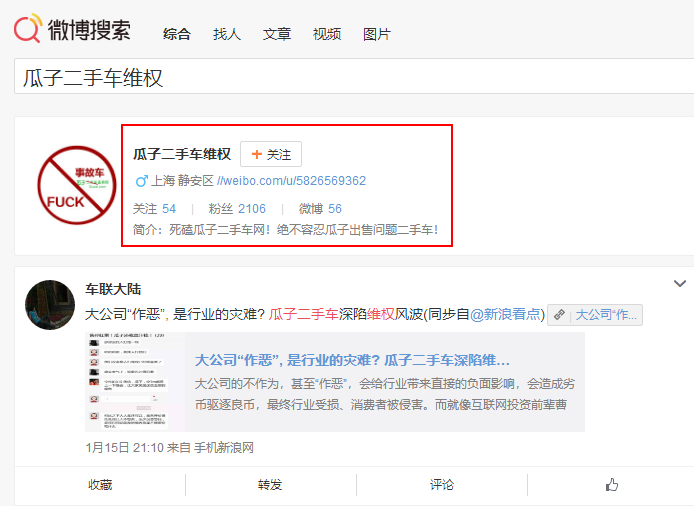694x506 pixels.
Task: Click the article summary text 大公司的不作为
Action: (385, 394)
